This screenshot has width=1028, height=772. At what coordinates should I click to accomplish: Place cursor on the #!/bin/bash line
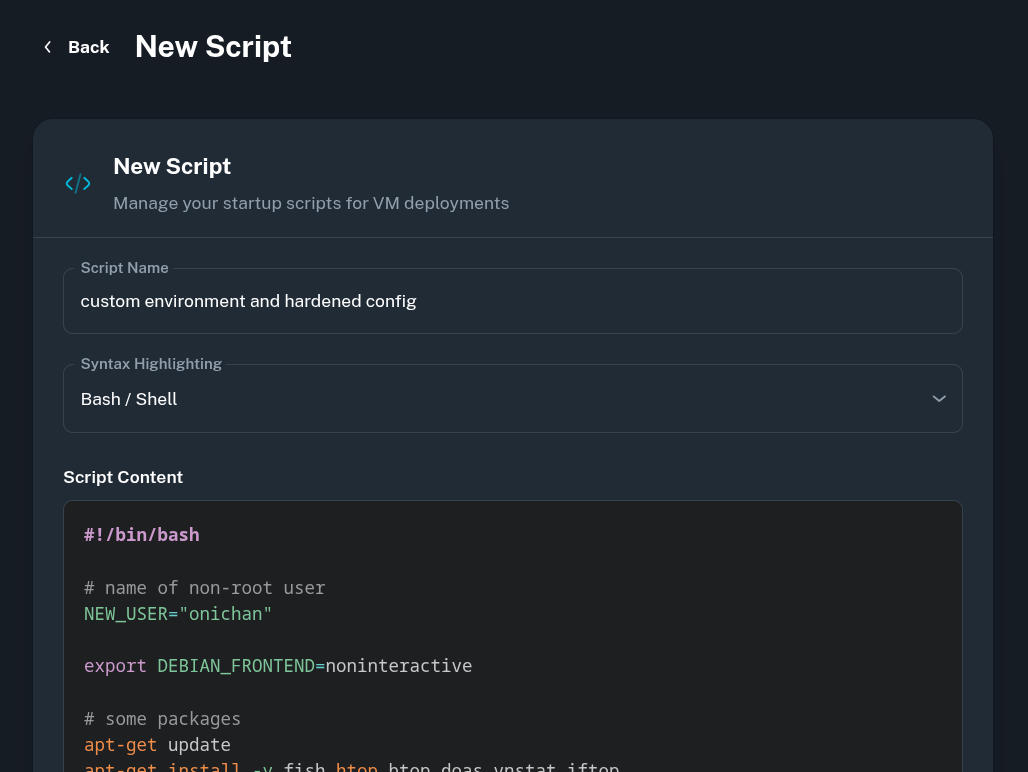click(x=142, y=535)
